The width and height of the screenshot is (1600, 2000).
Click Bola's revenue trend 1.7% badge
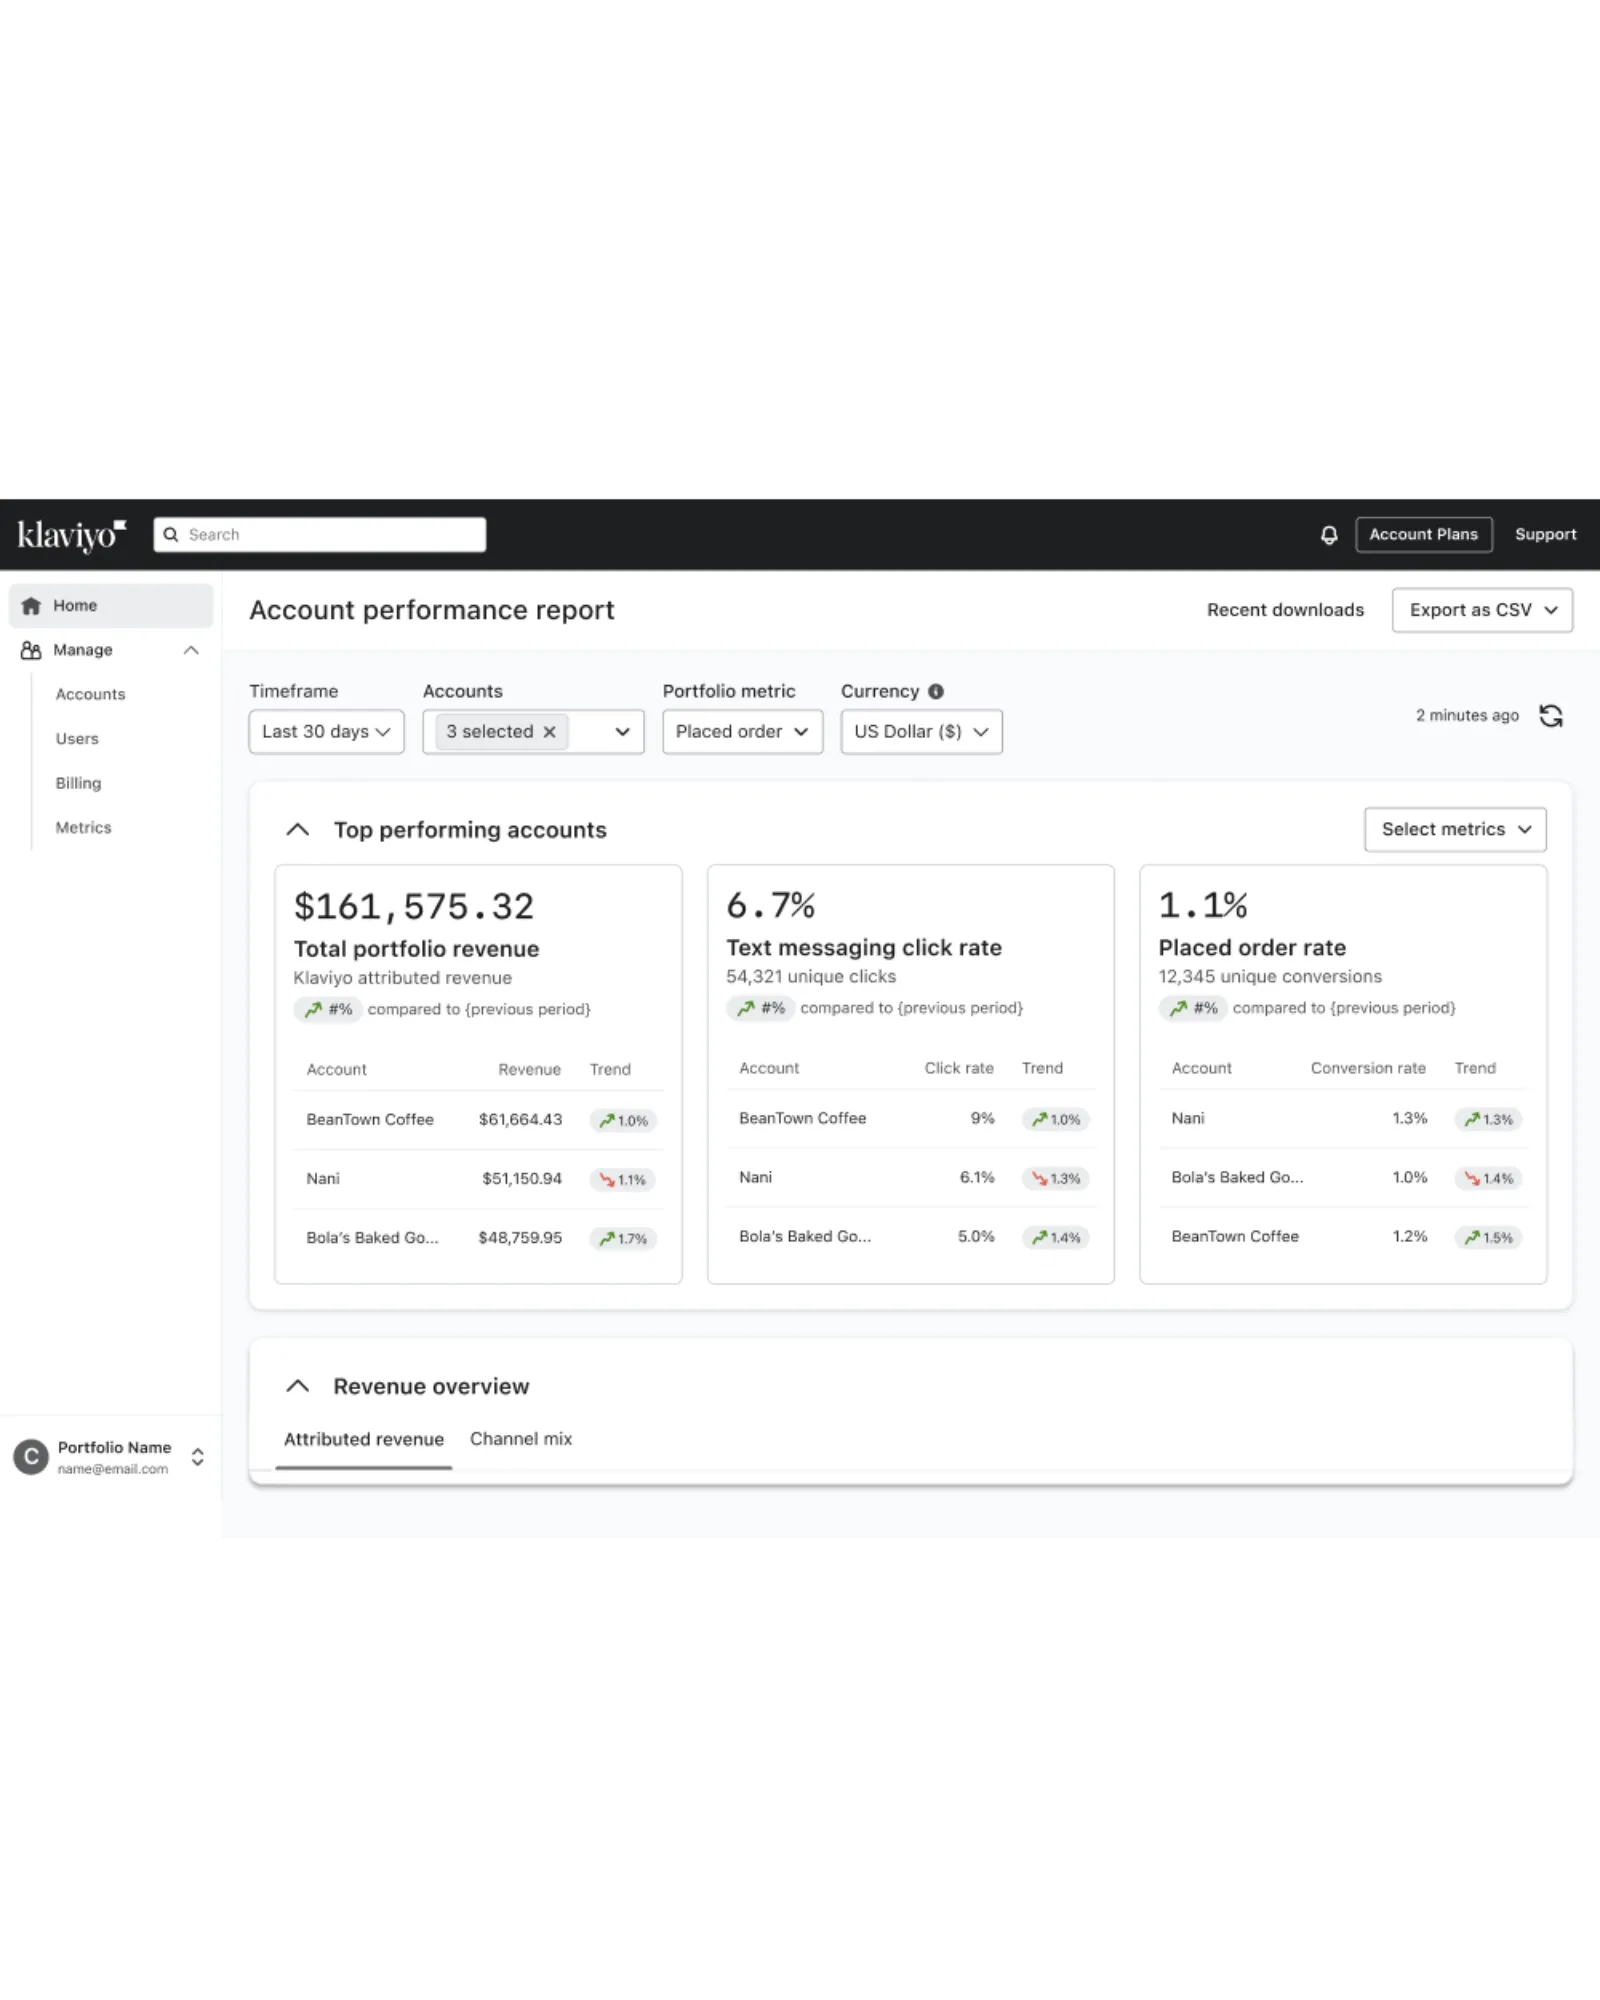coord(623,1239)
